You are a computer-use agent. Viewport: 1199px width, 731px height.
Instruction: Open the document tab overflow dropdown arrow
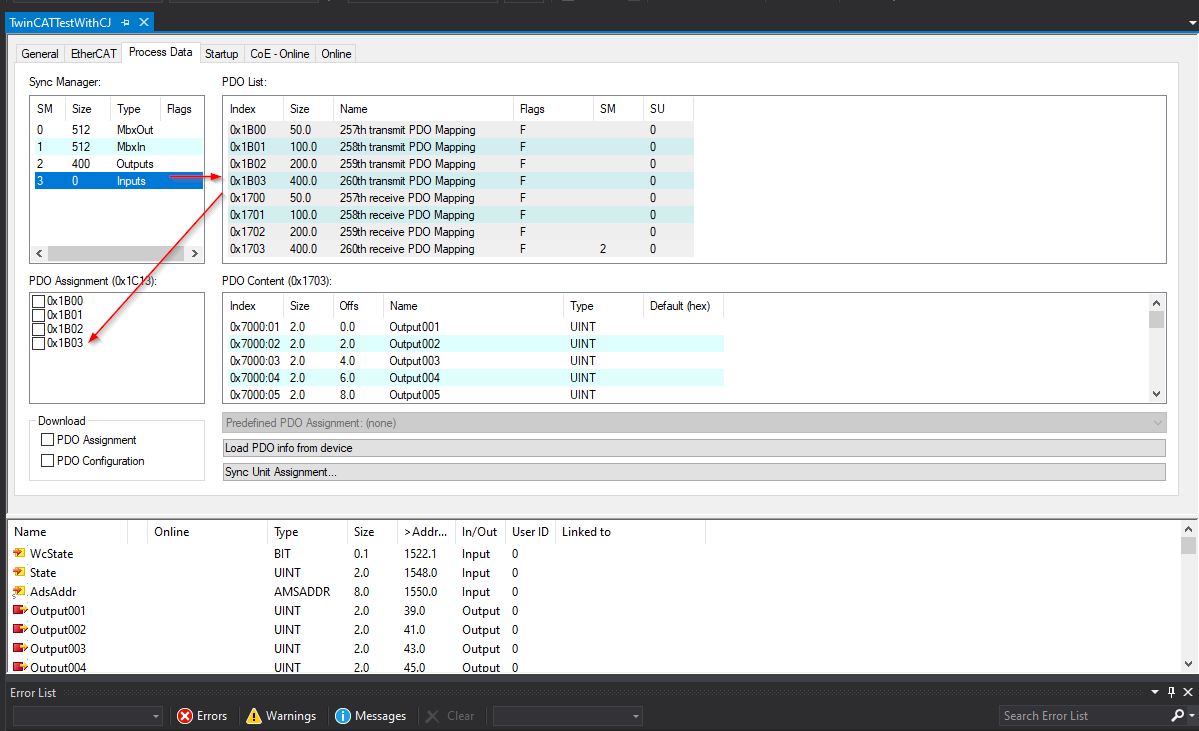coord(1192,23)
